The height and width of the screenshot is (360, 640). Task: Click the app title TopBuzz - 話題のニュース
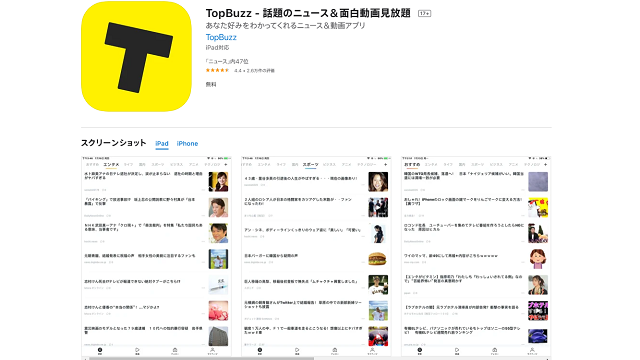(308, 13)
